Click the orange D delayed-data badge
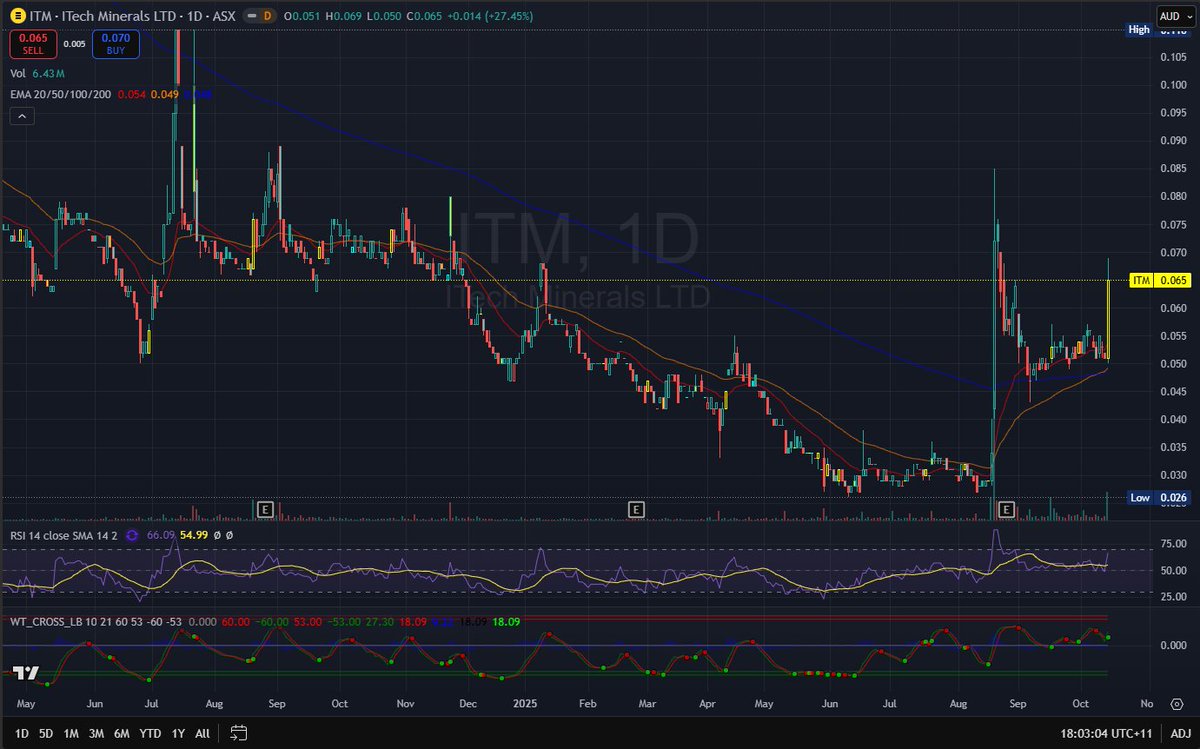Image resolution: width=1200 pixels, height=749 pixels. click(x=267, y=17)
